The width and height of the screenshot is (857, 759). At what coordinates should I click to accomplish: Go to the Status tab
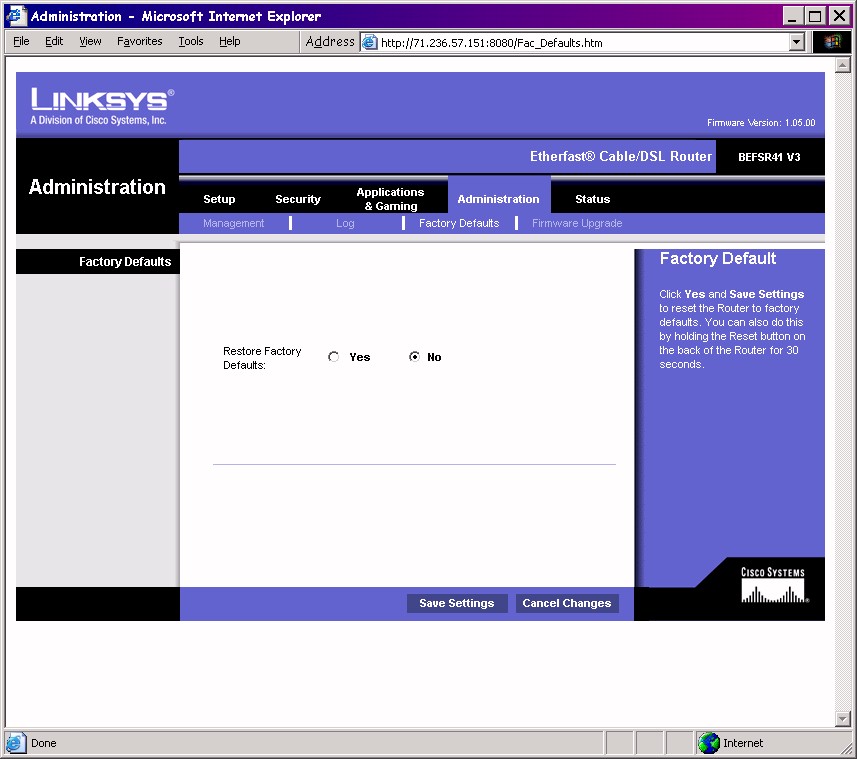point(592,199)
